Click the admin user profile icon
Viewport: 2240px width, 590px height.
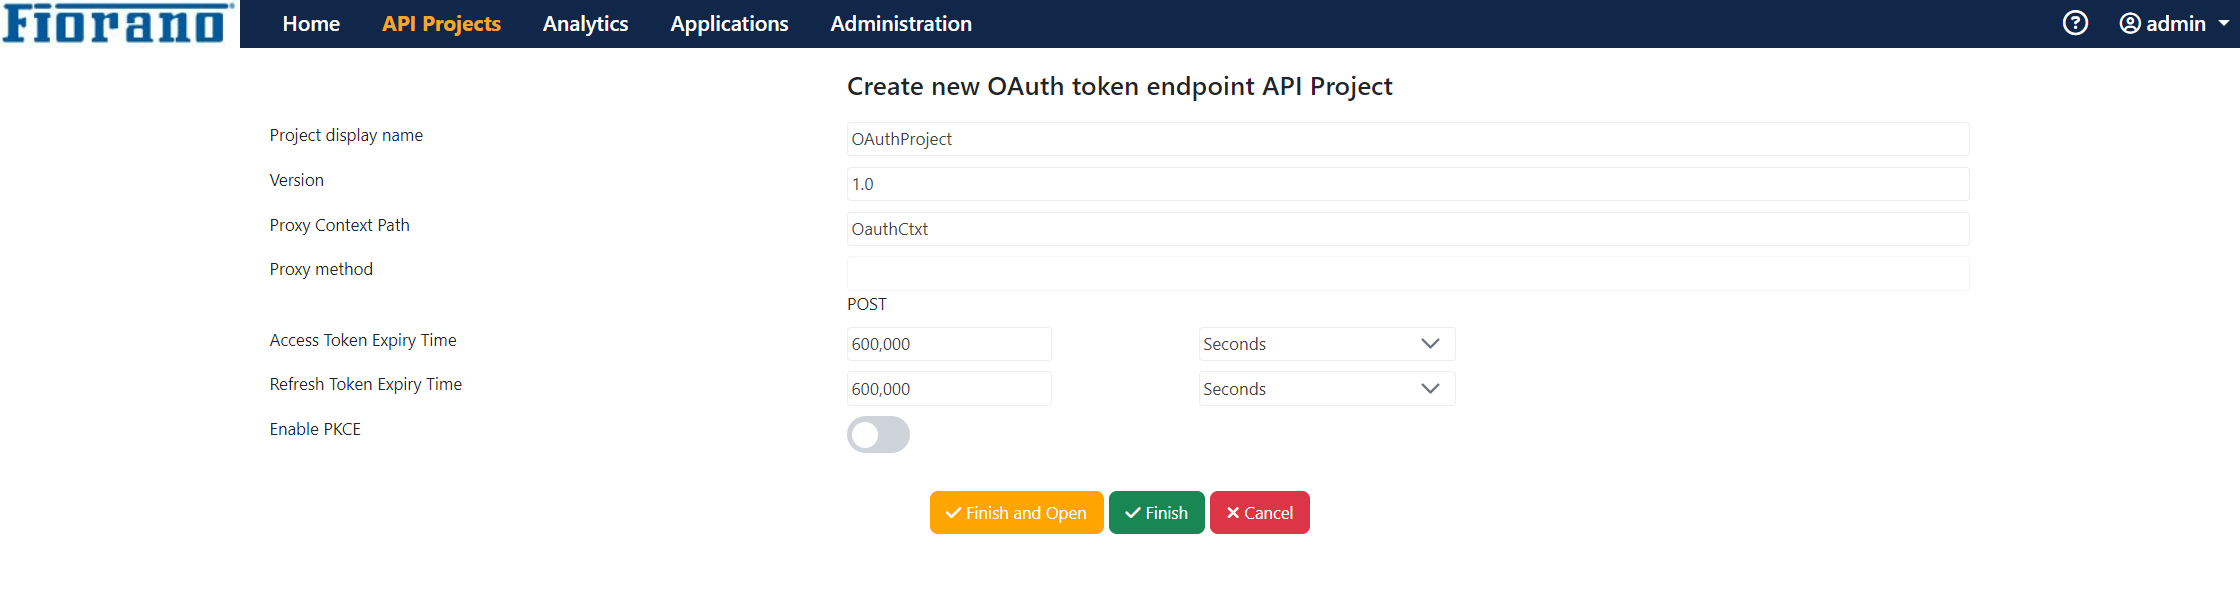point(2130,23)
